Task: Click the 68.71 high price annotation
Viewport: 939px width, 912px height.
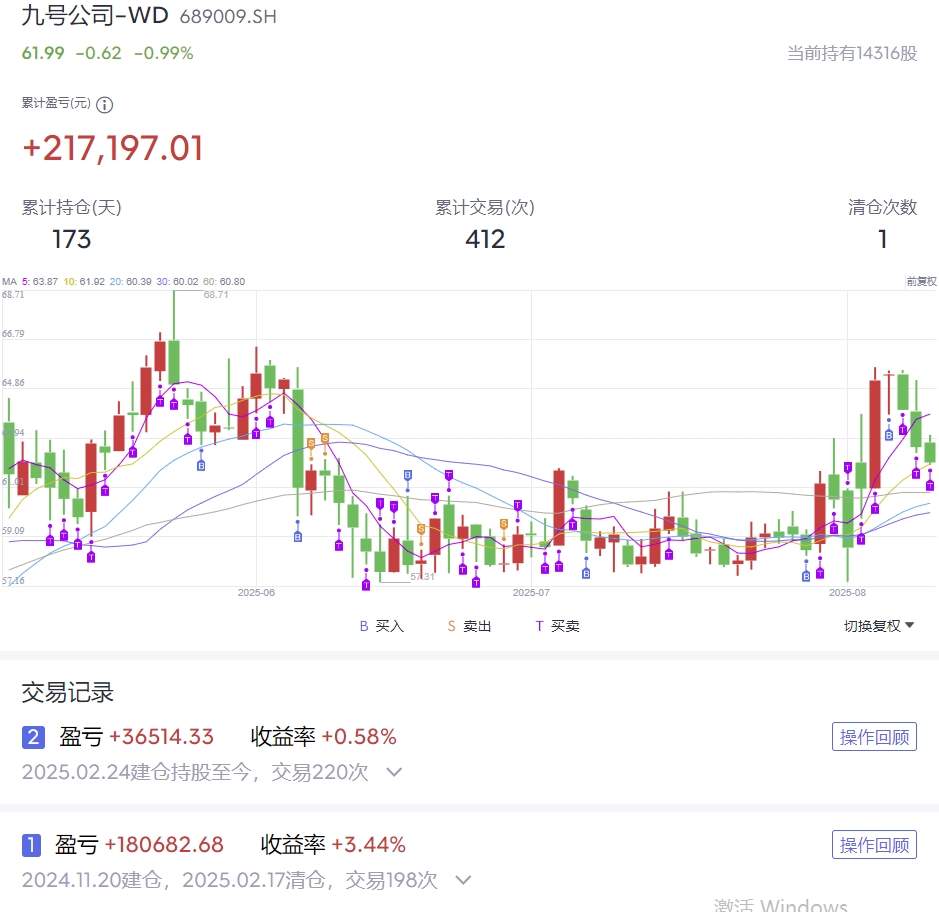Action: tap(216, 295)
